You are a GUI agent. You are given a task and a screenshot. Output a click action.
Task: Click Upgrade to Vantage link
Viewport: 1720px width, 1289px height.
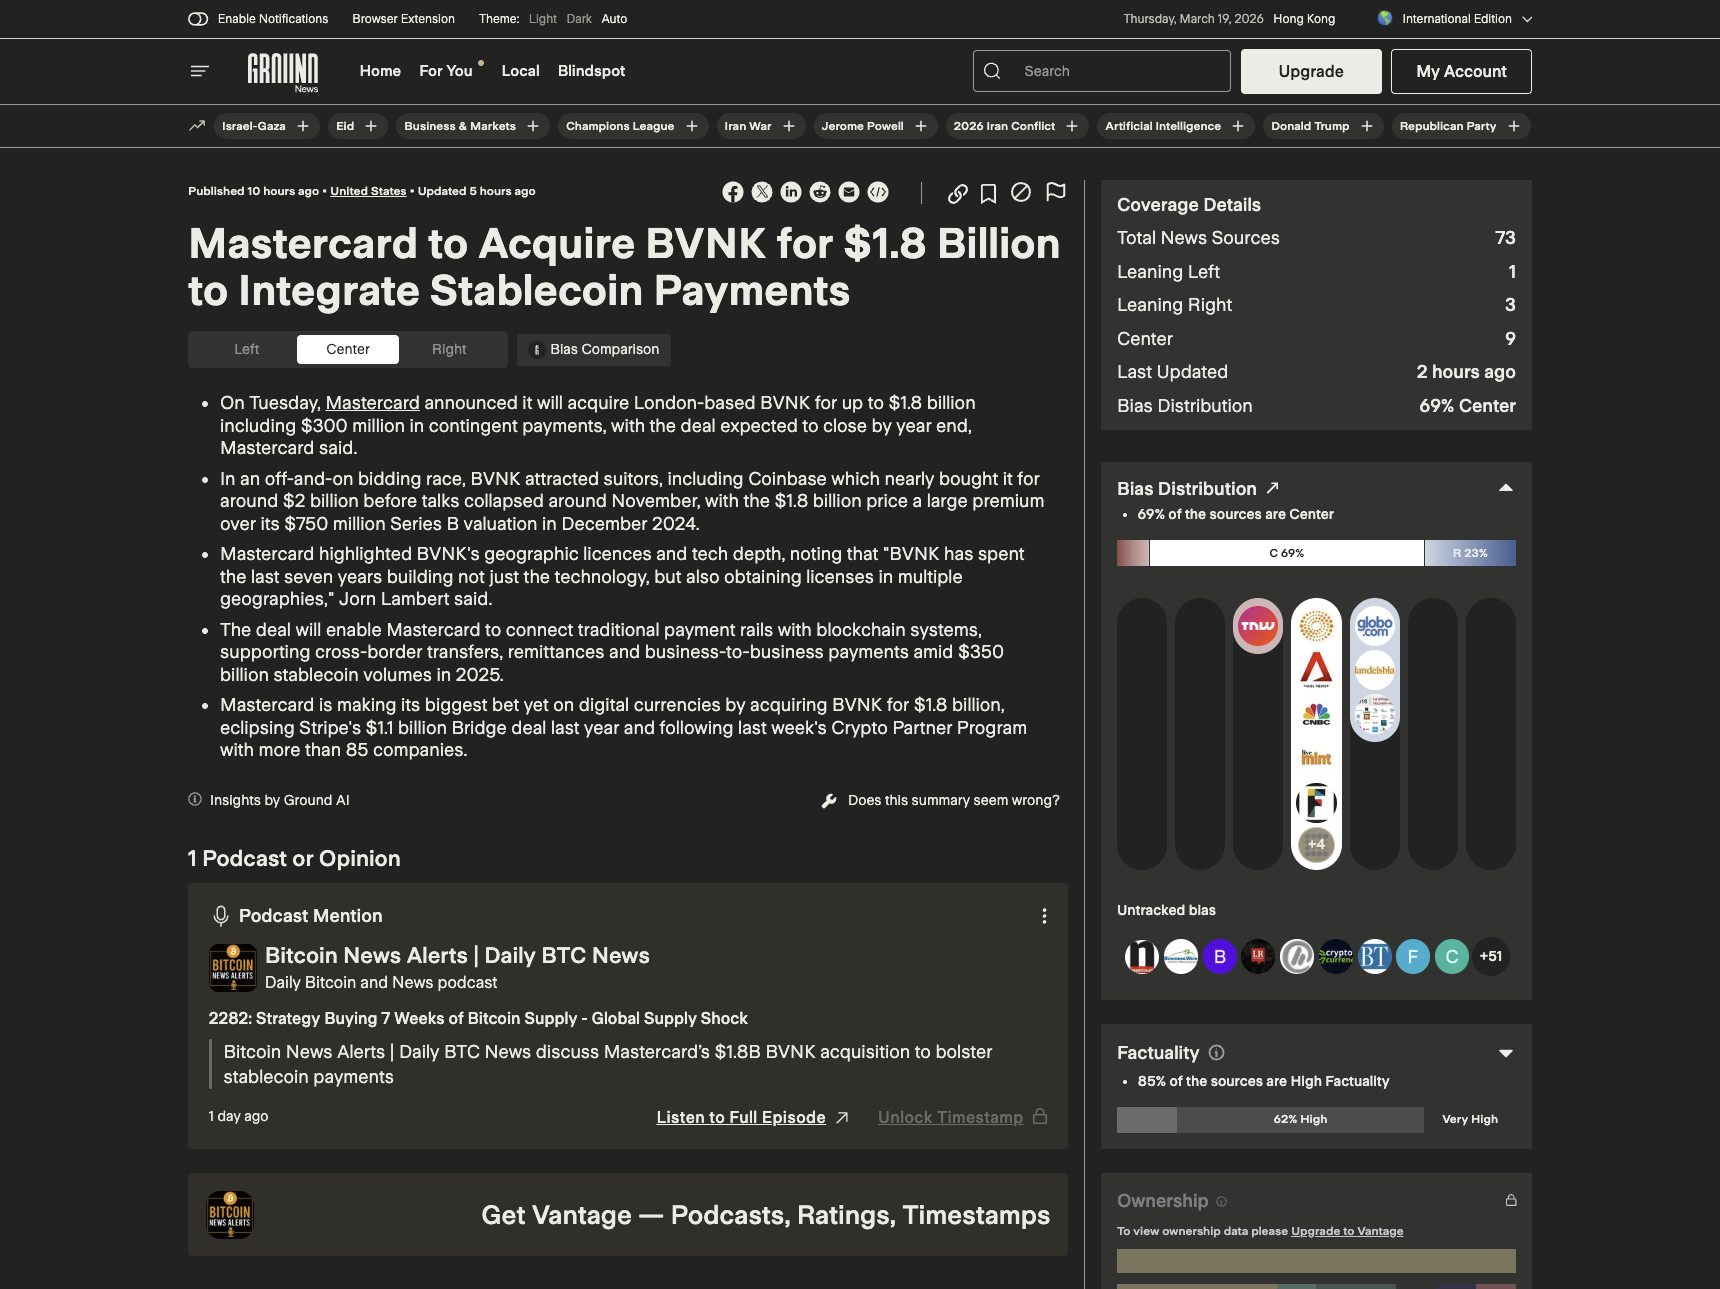coord(1347,1231)
